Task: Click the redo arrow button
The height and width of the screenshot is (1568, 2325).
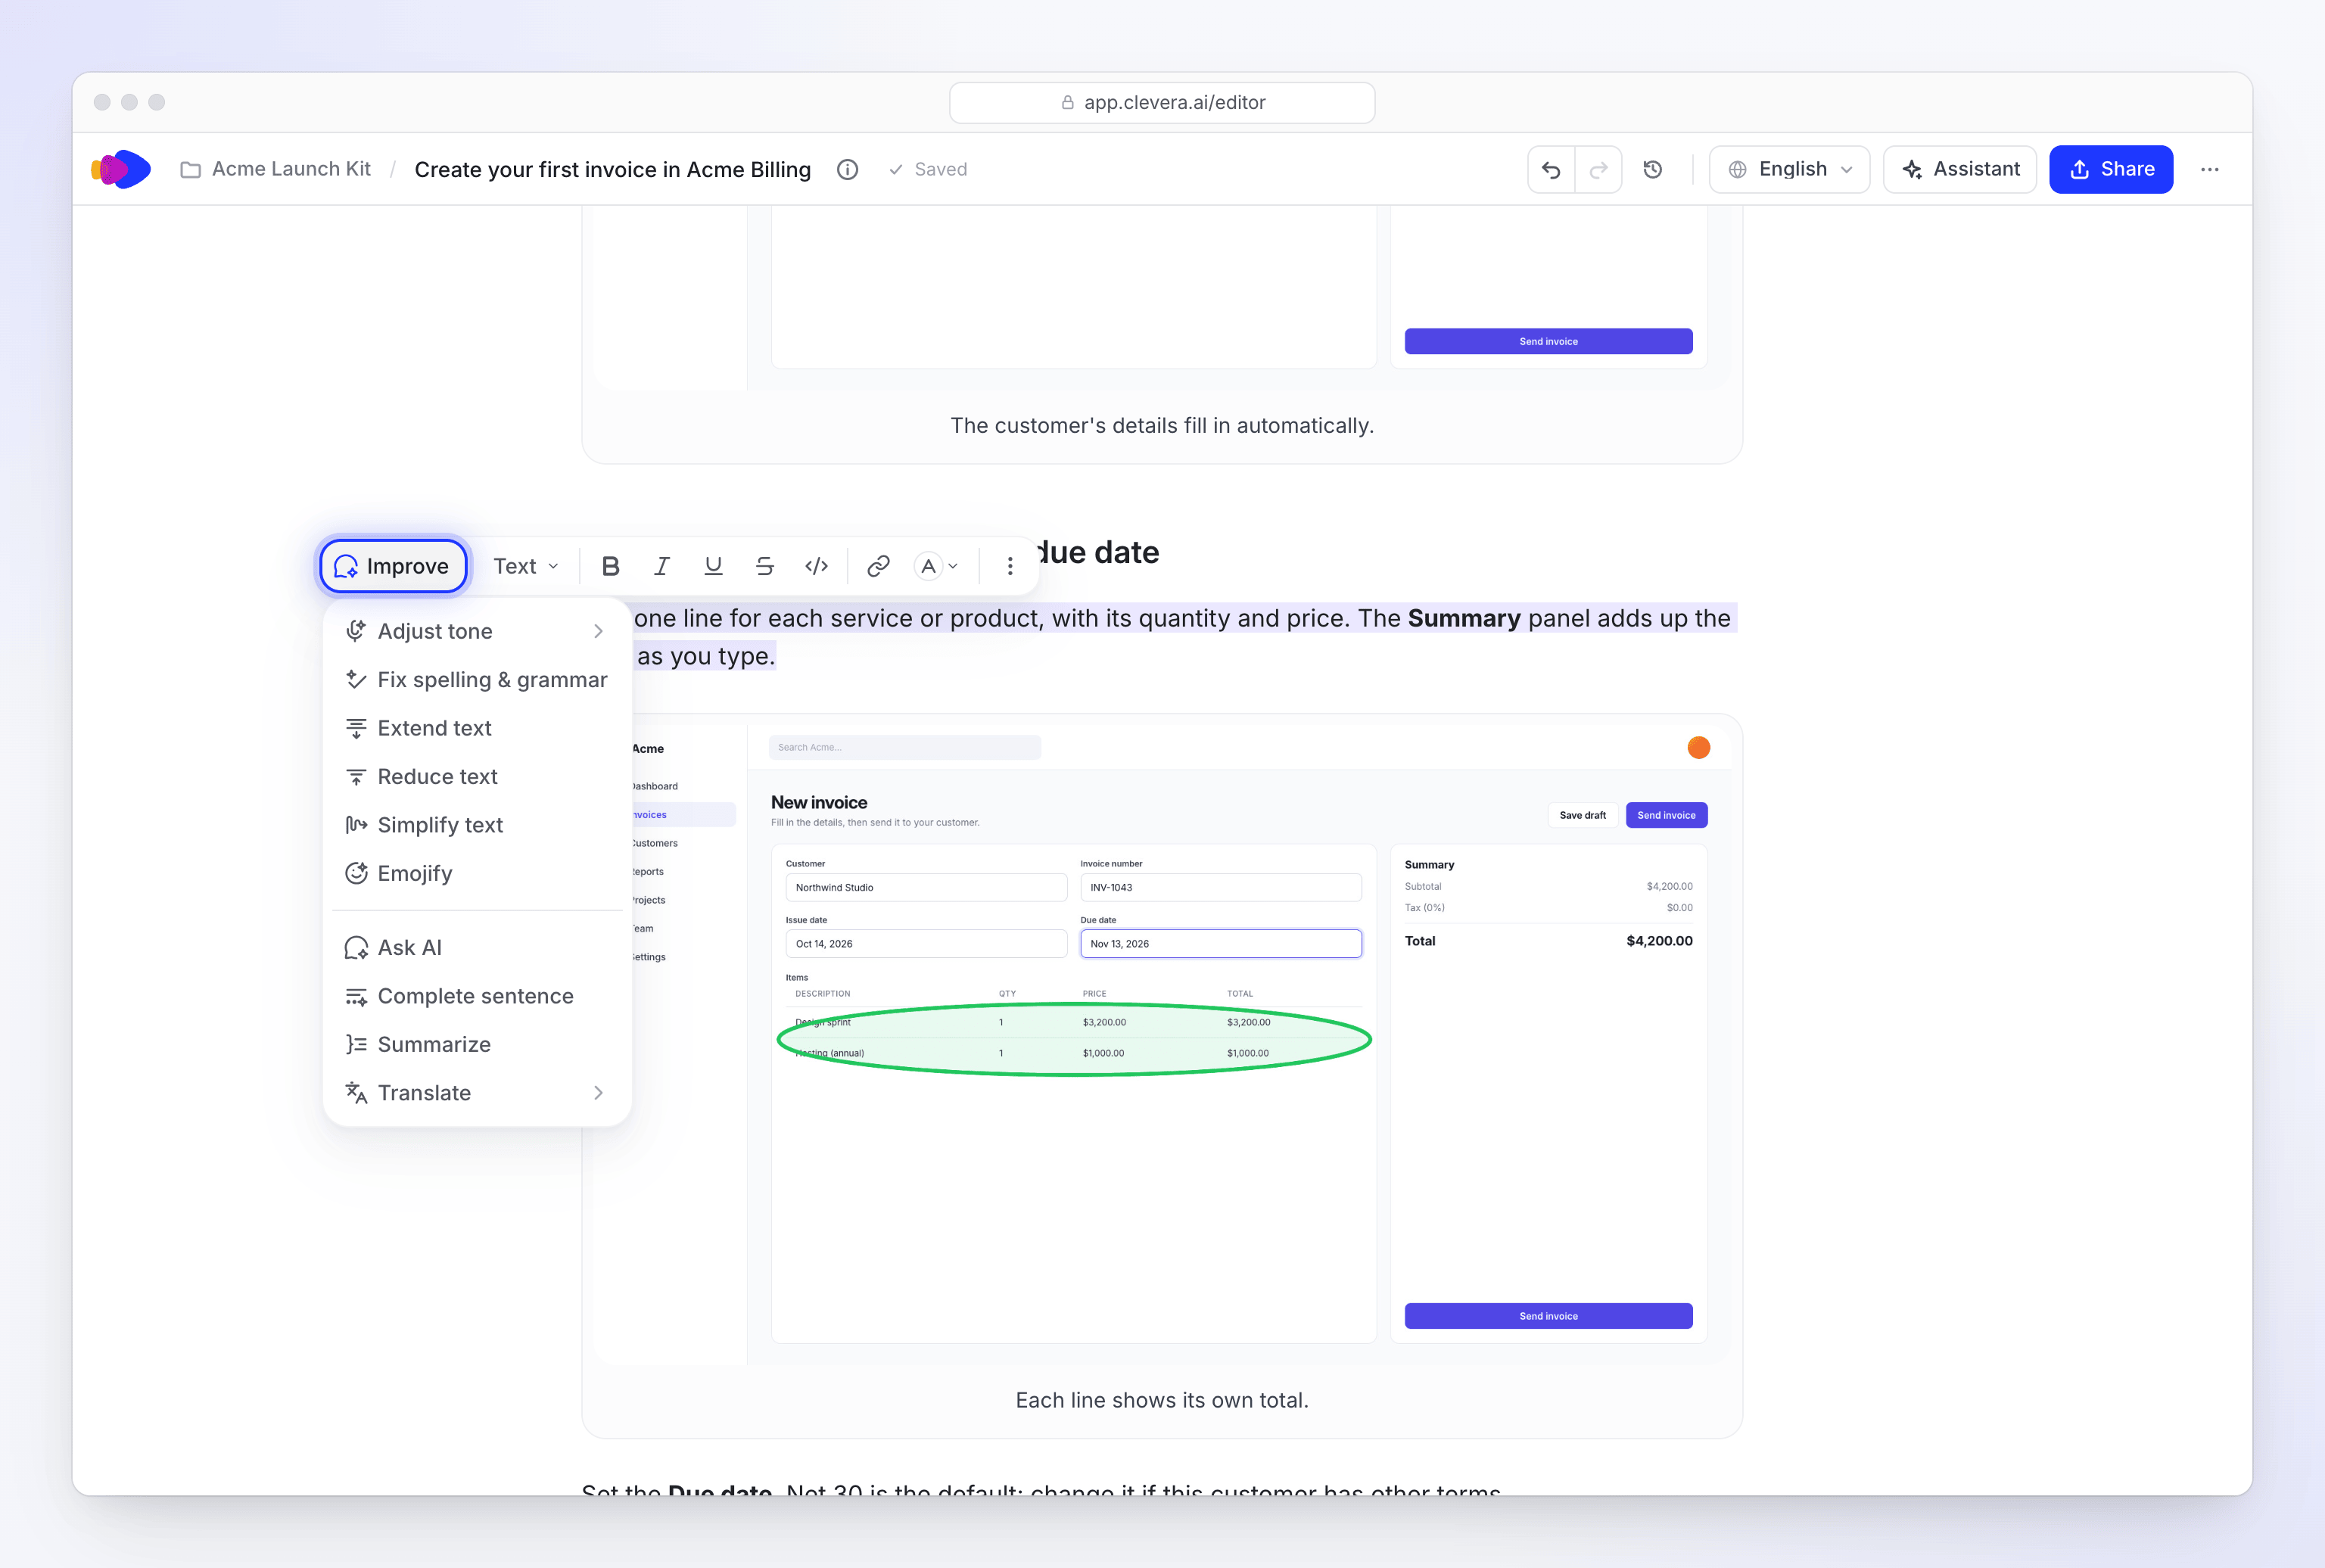Action: pyautogui.click(x=1598, y=169)
